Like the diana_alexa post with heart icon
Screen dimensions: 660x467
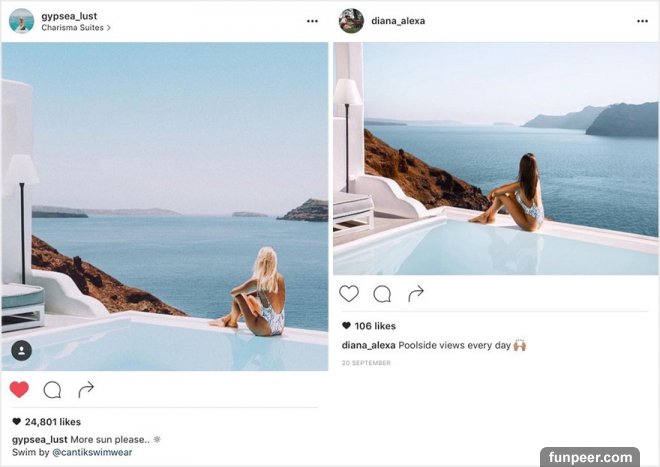pos(349,294)
